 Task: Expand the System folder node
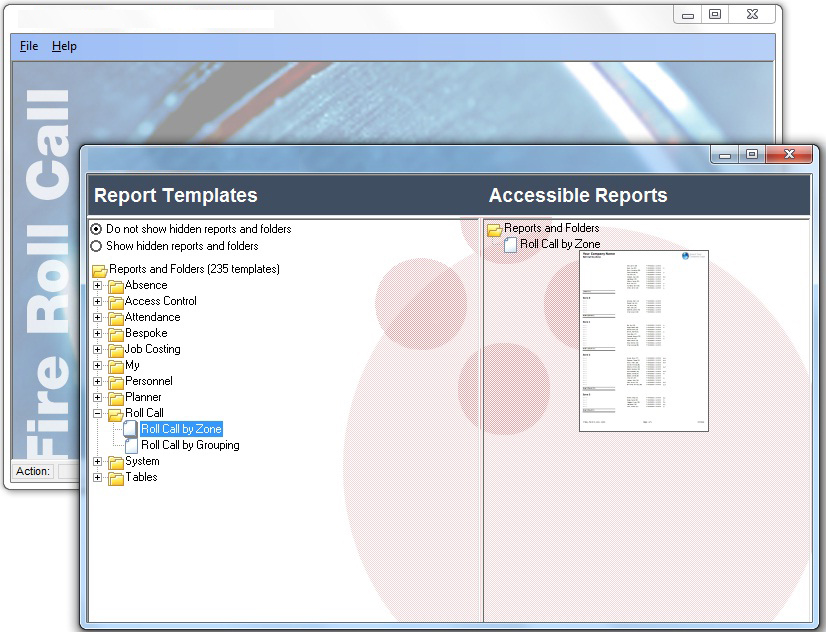98,462
